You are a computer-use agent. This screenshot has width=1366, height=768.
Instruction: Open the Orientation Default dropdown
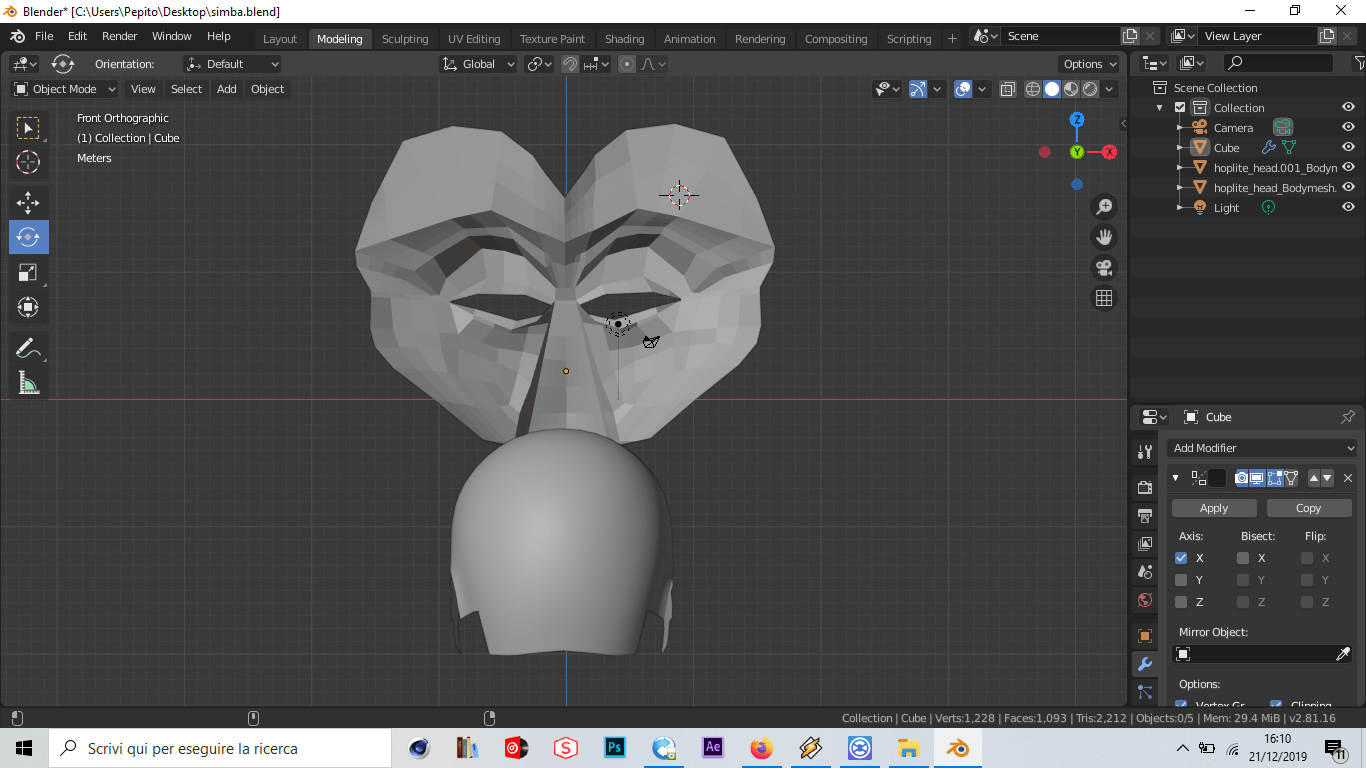tap(232, 64)
